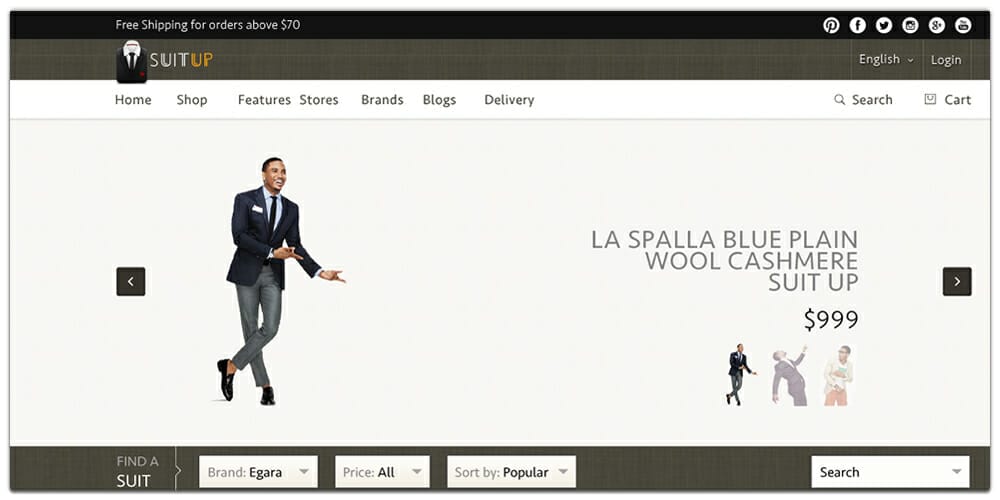1000x500 pixels.
Task: Click the Google Plus icon
Action: [937, 25]
